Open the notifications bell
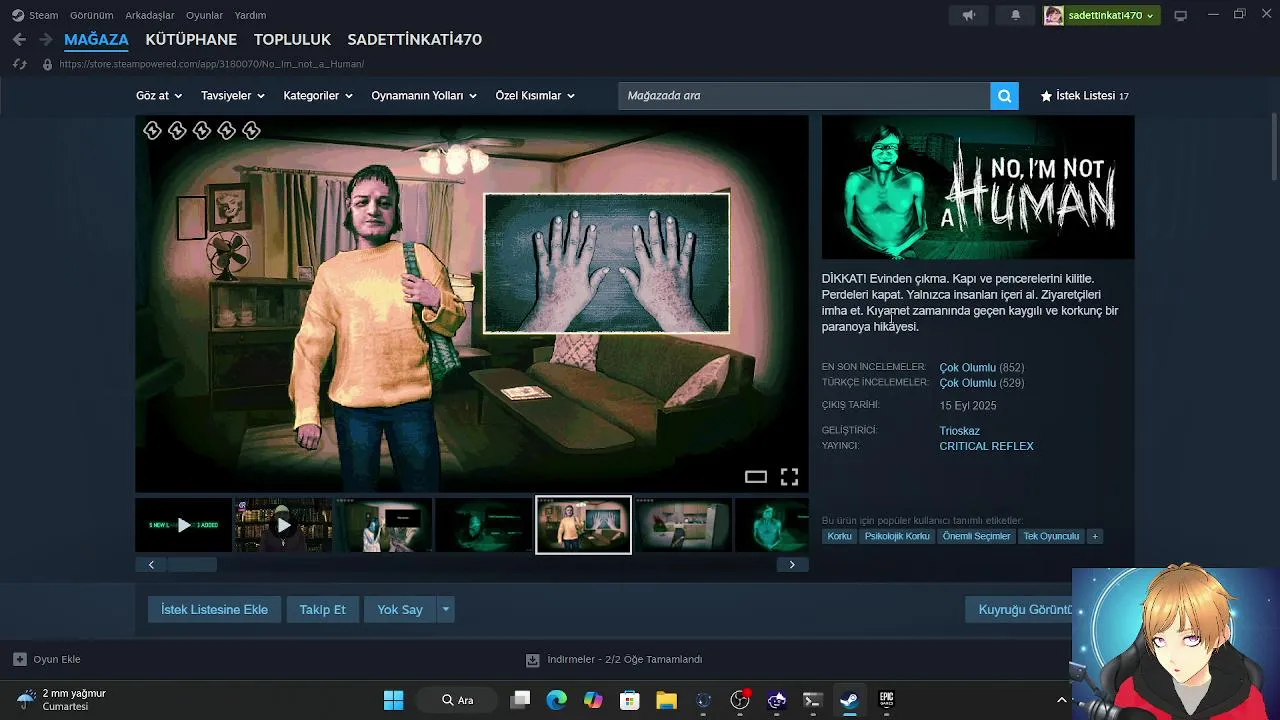The width and height of the screenshot is (1280, 720). (x=1015, y=15)
